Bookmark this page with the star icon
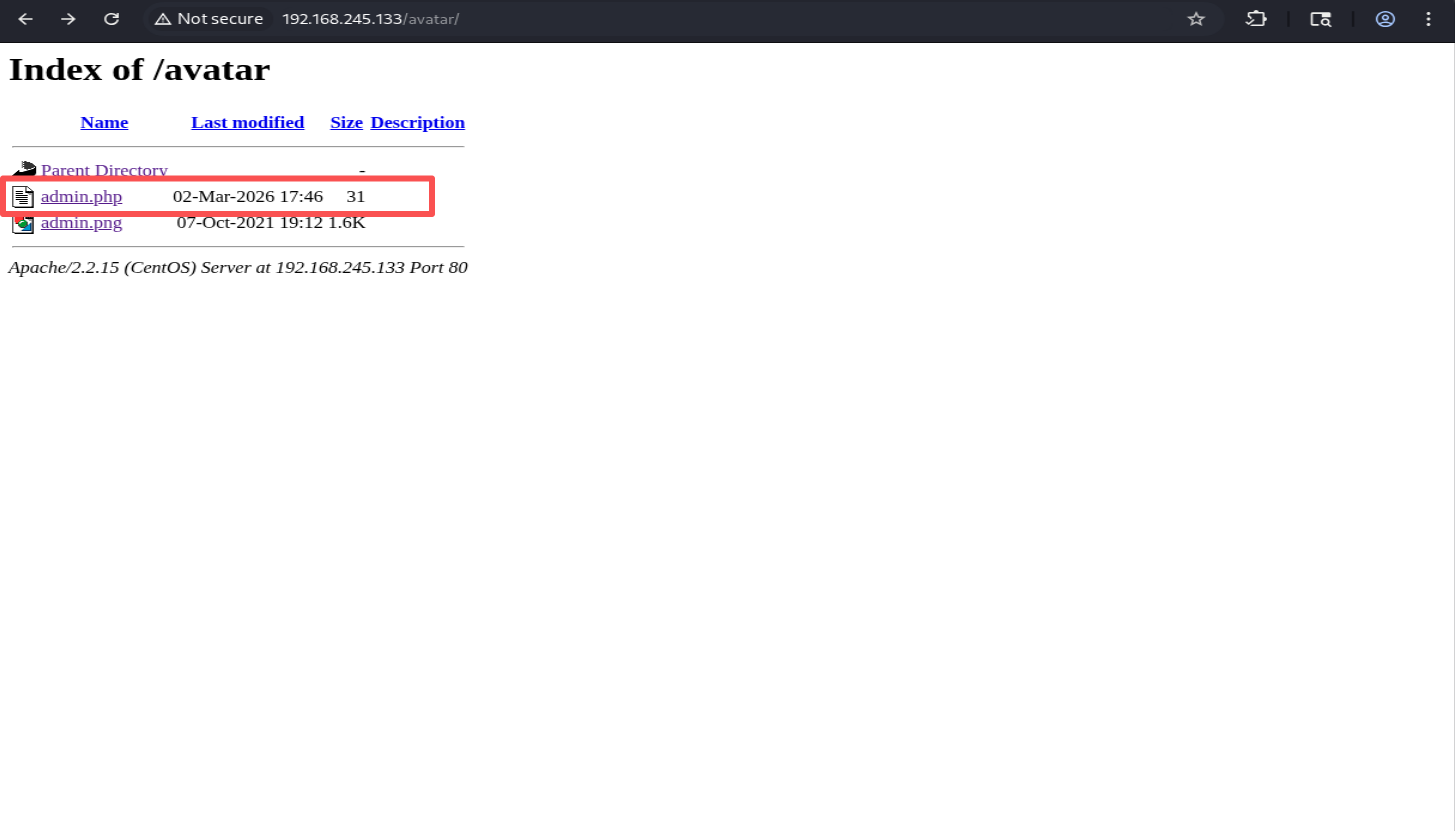1455x831 pixels. pos(1196,19)
